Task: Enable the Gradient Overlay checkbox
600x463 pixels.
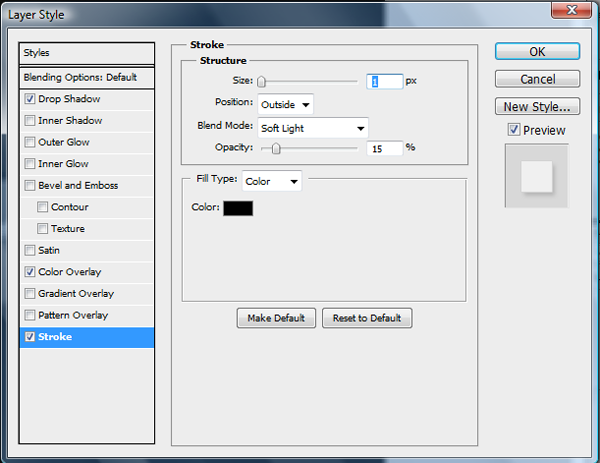Action: pyautogui.click(x=29, y=293)
